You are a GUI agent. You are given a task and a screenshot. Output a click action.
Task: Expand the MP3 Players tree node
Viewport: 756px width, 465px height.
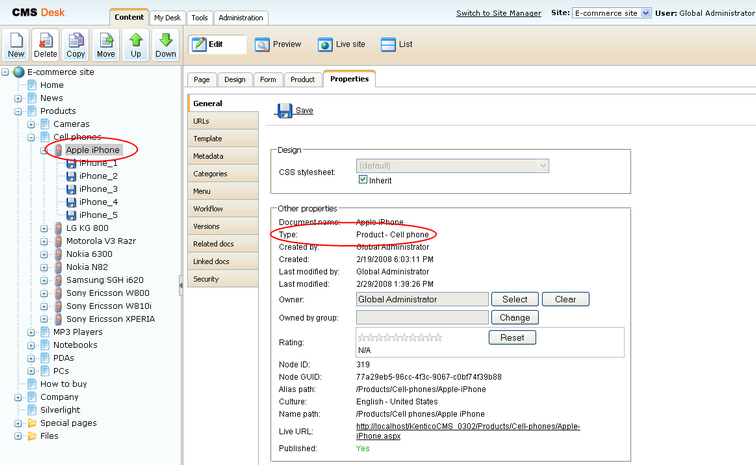click(x=31, y=332)
